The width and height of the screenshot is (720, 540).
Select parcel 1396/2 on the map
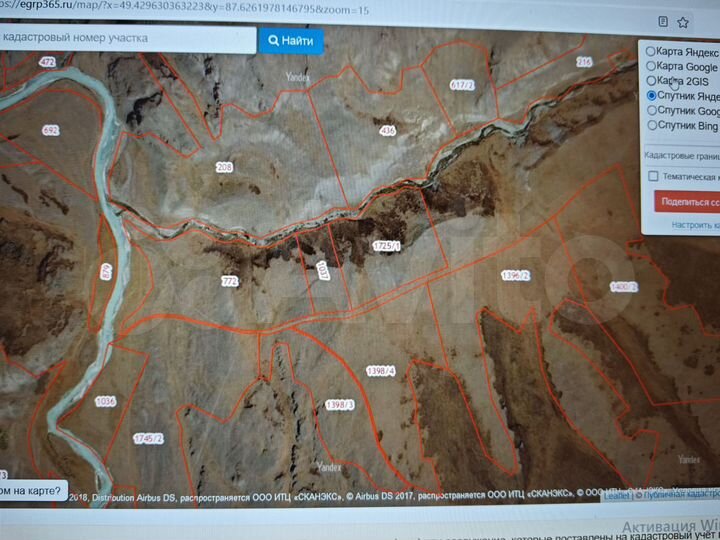point(515,275)
